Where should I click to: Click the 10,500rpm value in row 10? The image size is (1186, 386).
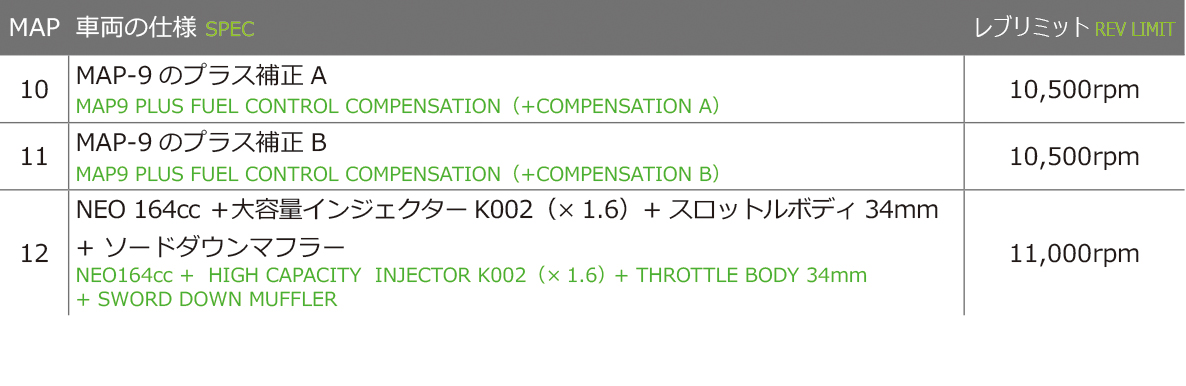coord(1074,90)
